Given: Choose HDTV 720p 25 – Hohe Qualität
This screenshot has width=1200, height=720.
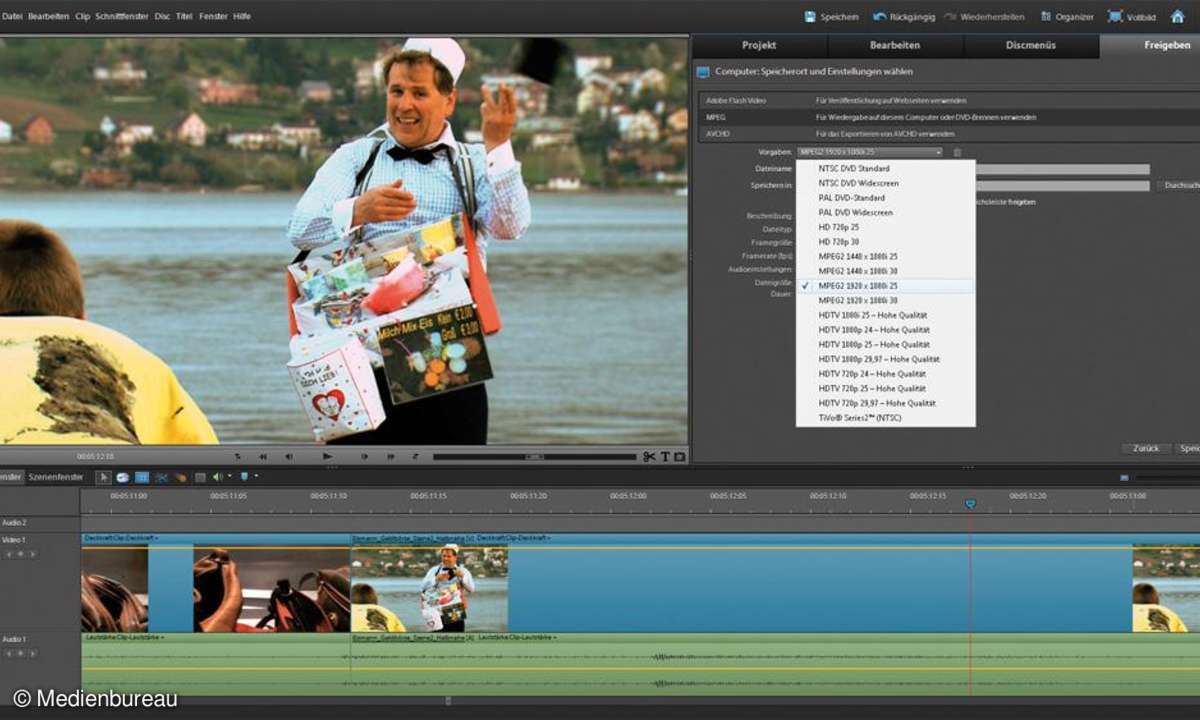Looking at the screenshot, I should pos(885,388).
